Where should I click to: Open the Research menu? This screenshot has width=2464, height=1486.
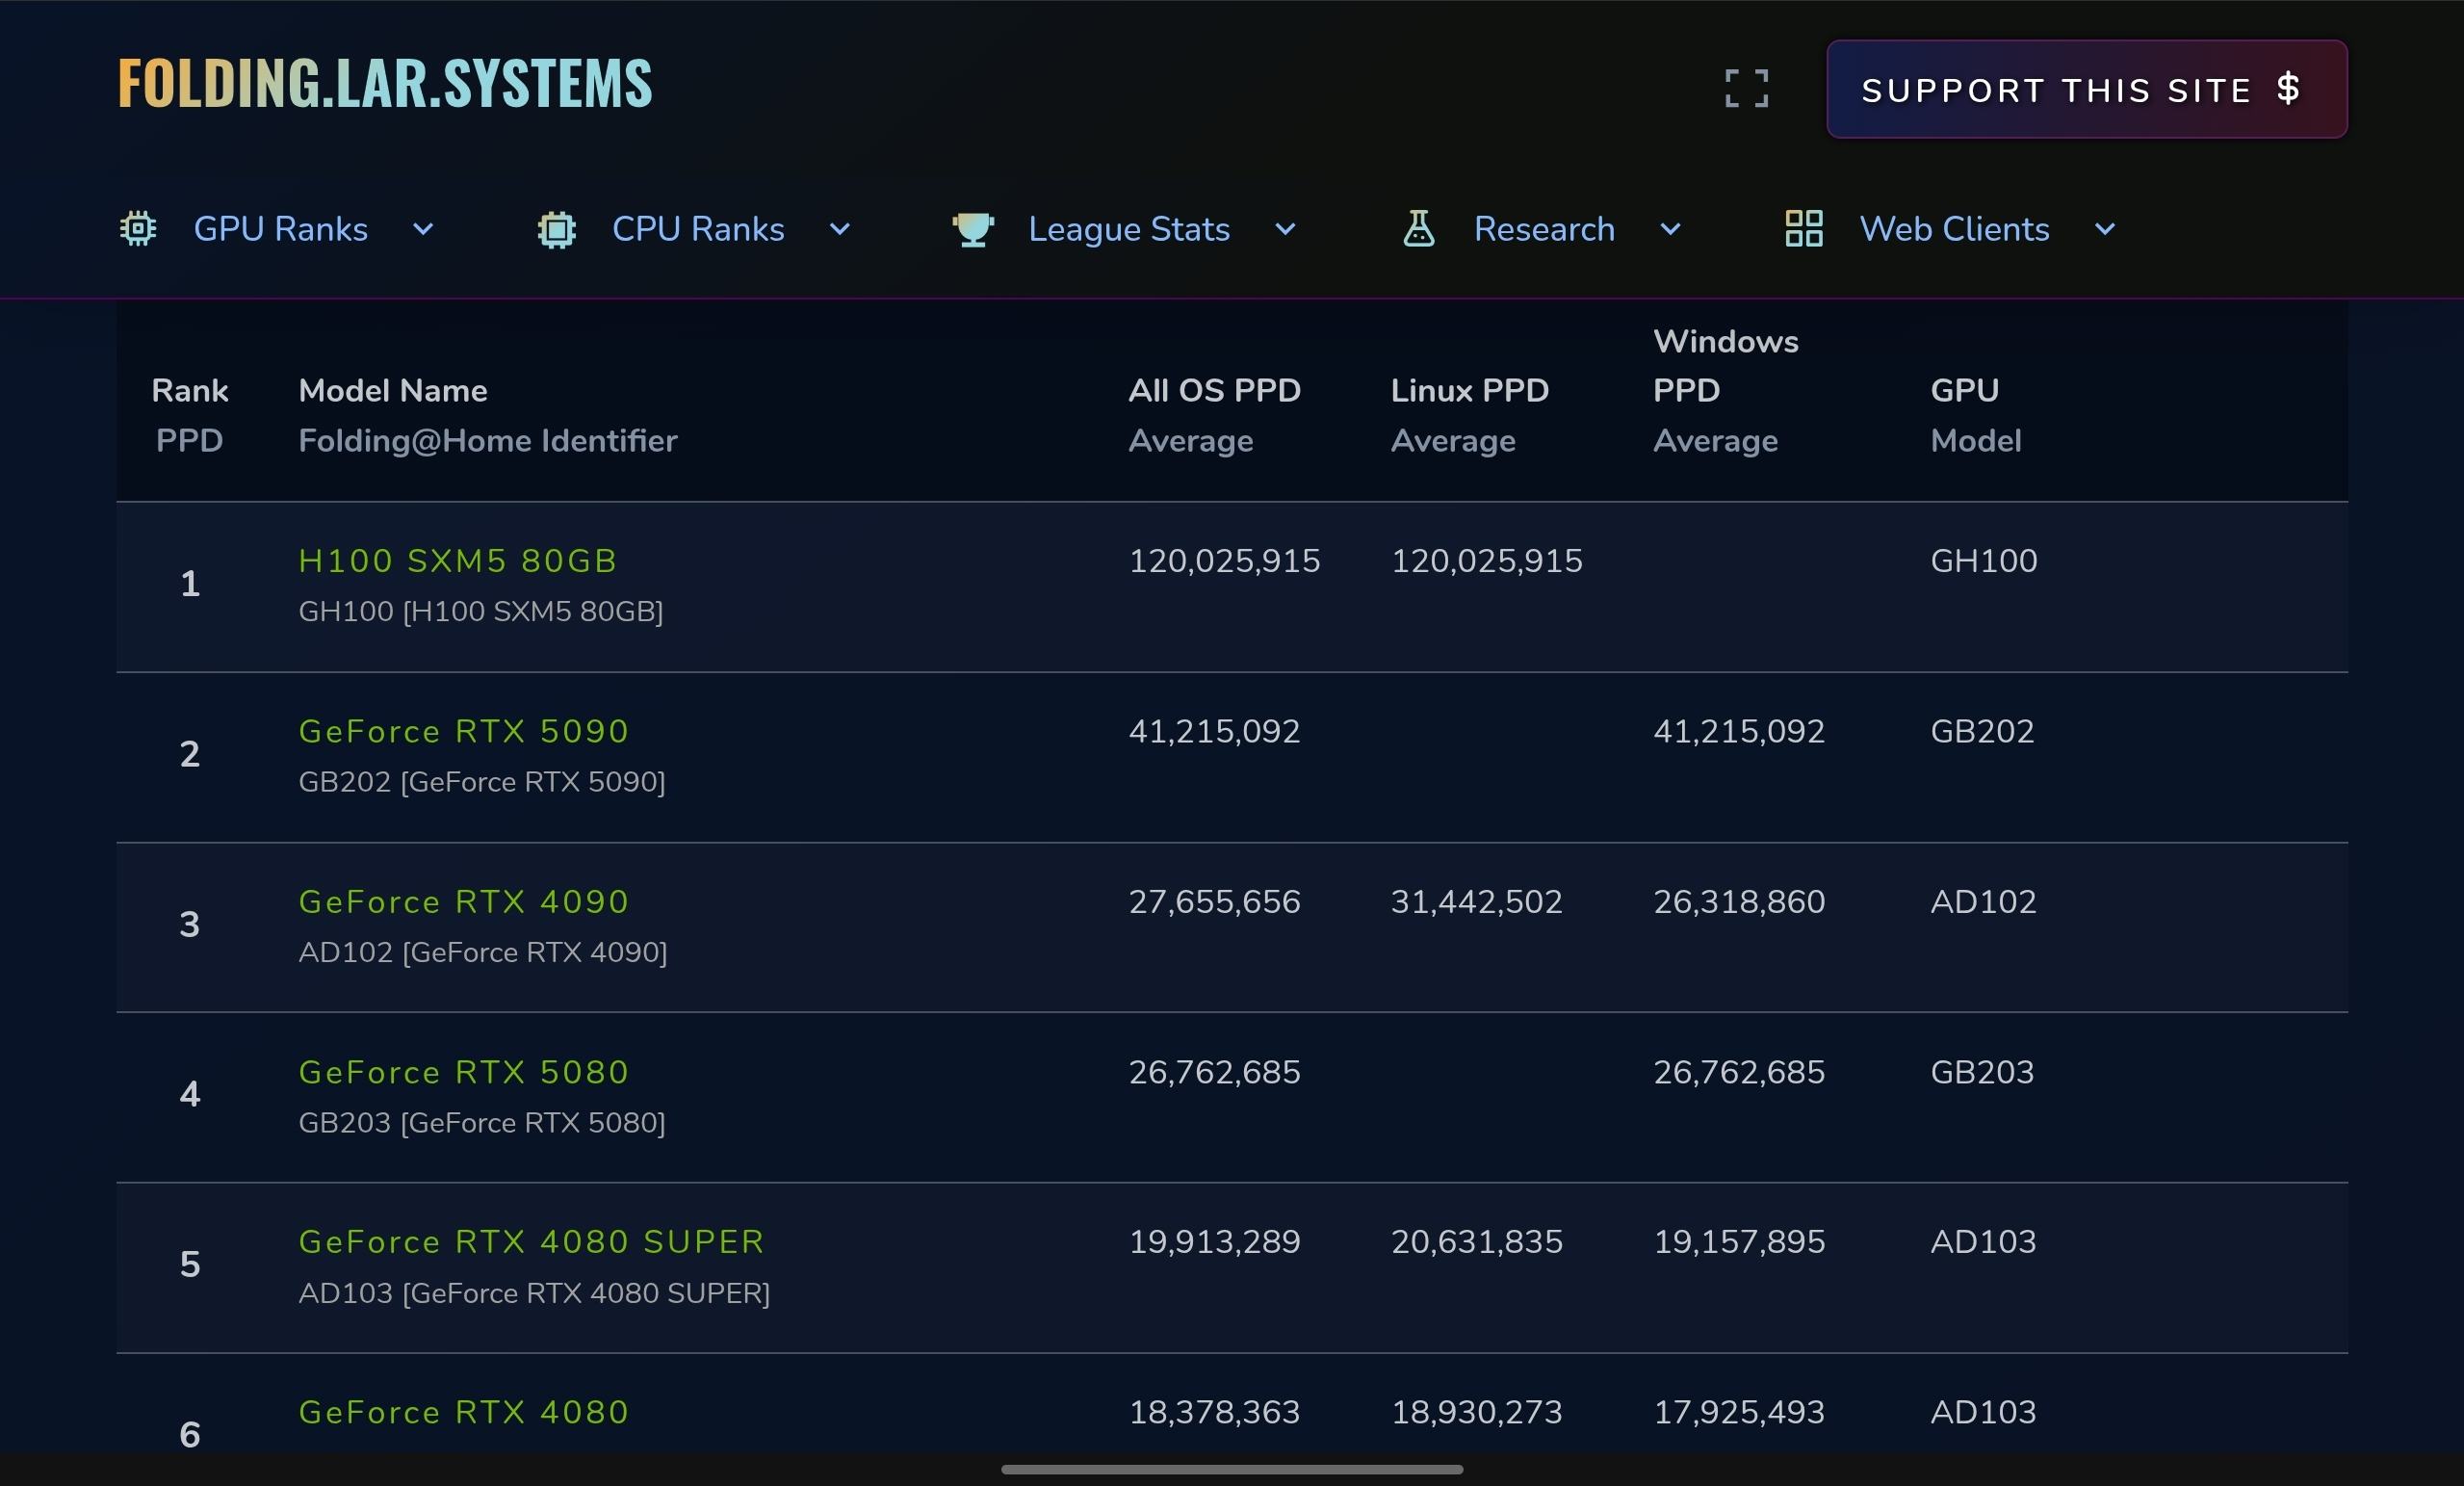click(x=1544, y=229)
